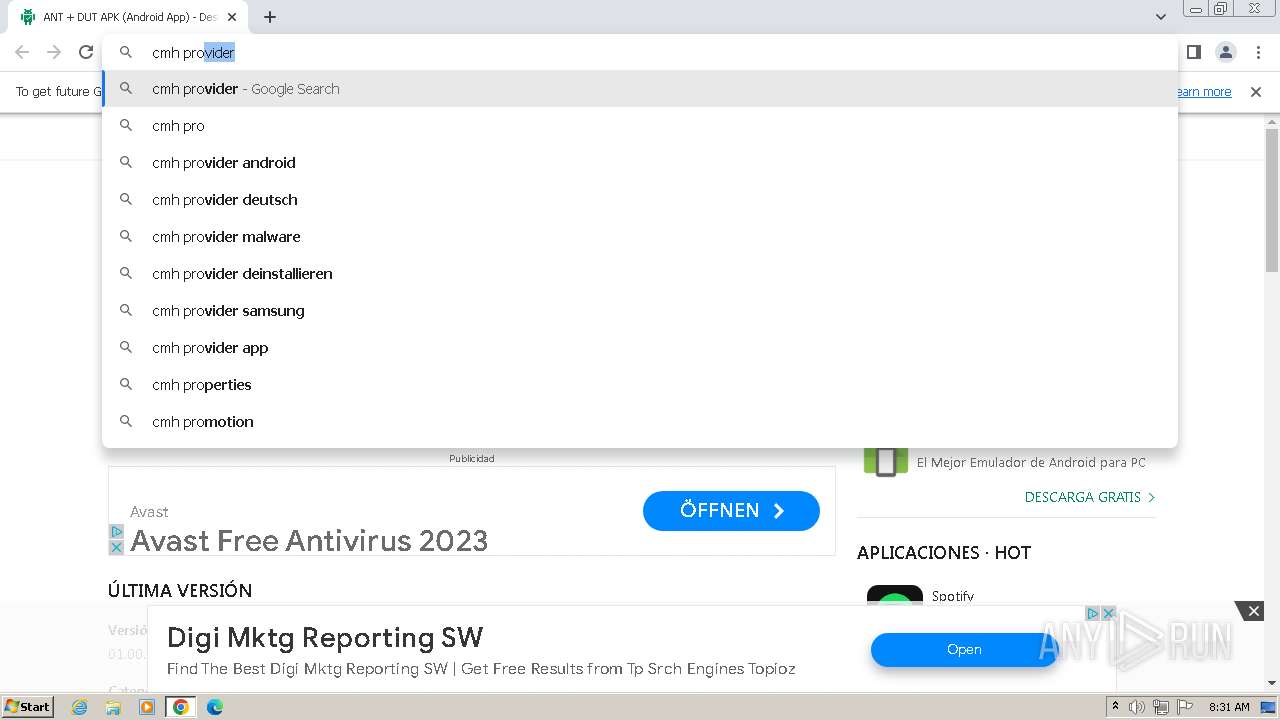Select 'cmh provider app' suggestion
The image size is (1280, 720).
point(640,348)
